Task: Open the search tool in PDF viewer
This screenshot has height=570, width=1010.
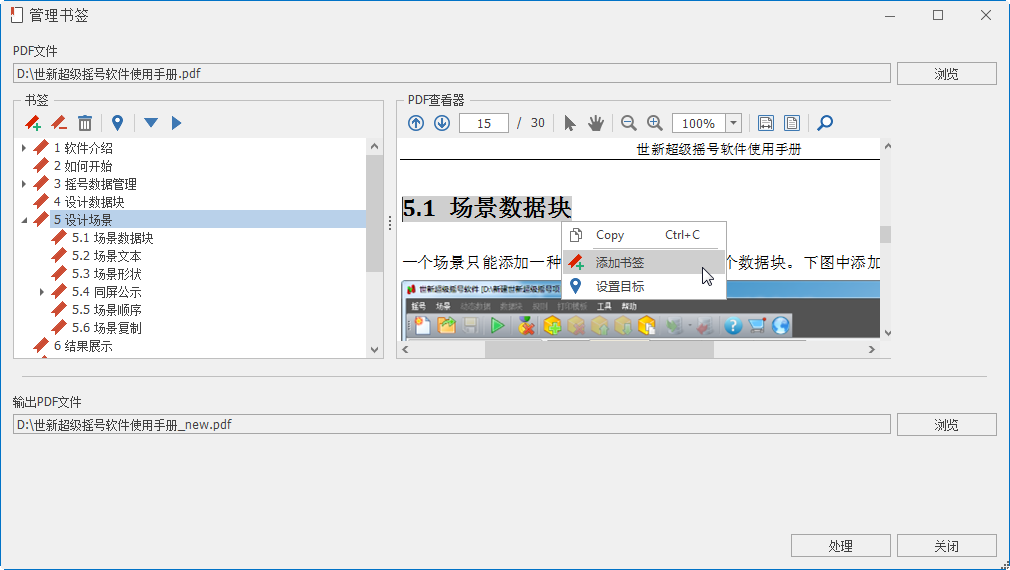Action: [825, 123]
